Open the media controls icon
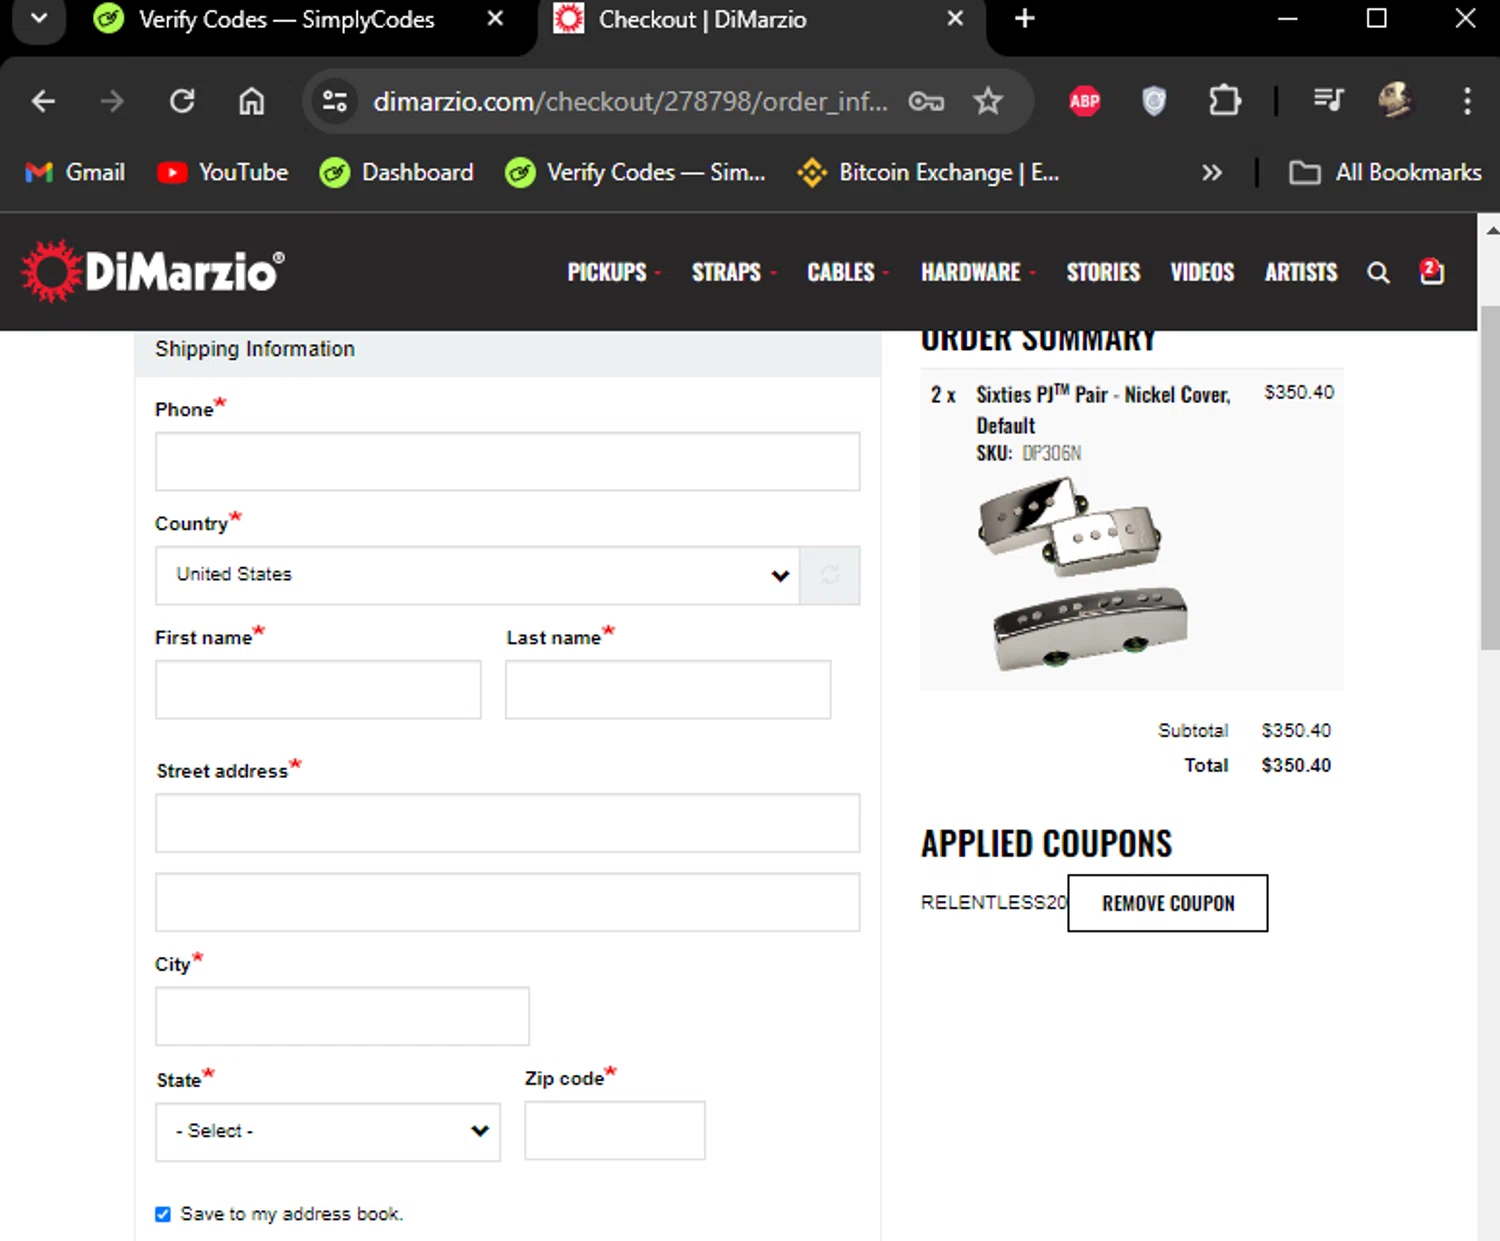Viewport: 1500px width, 1241px height. (1328, 100)
